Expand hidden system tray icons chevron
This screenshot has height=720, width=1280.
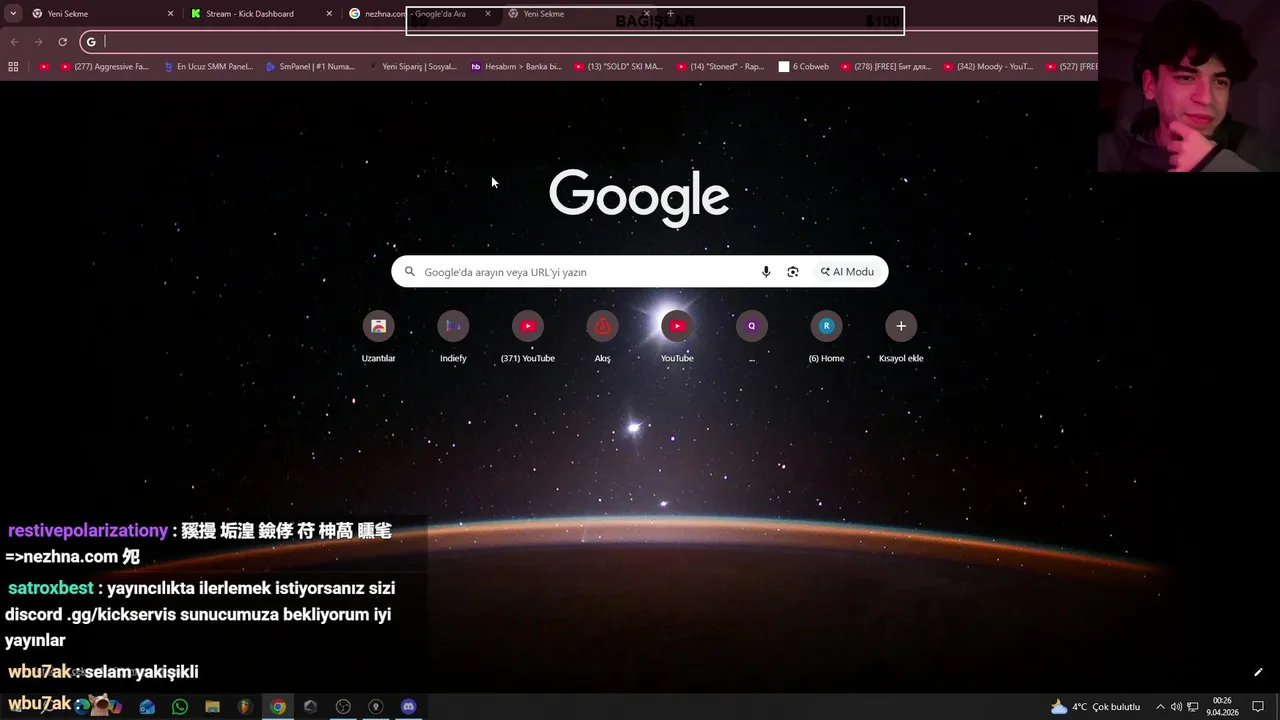[1160, 707]
